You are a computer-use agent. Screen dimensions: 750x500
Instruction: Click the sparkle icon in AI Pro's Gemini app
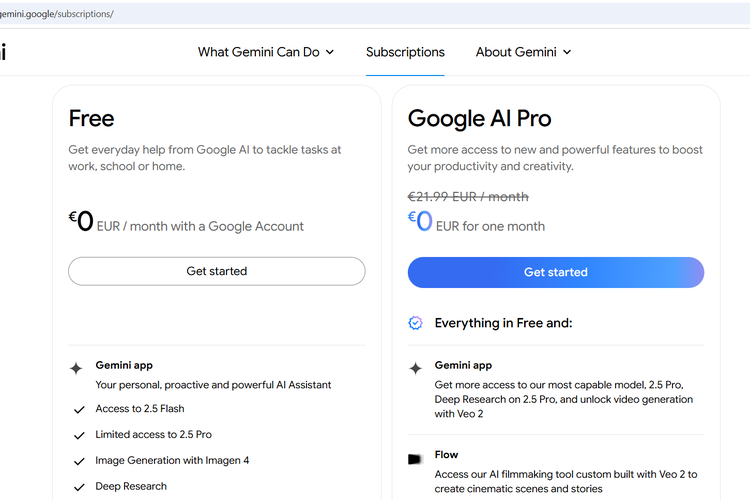[416, 368]
